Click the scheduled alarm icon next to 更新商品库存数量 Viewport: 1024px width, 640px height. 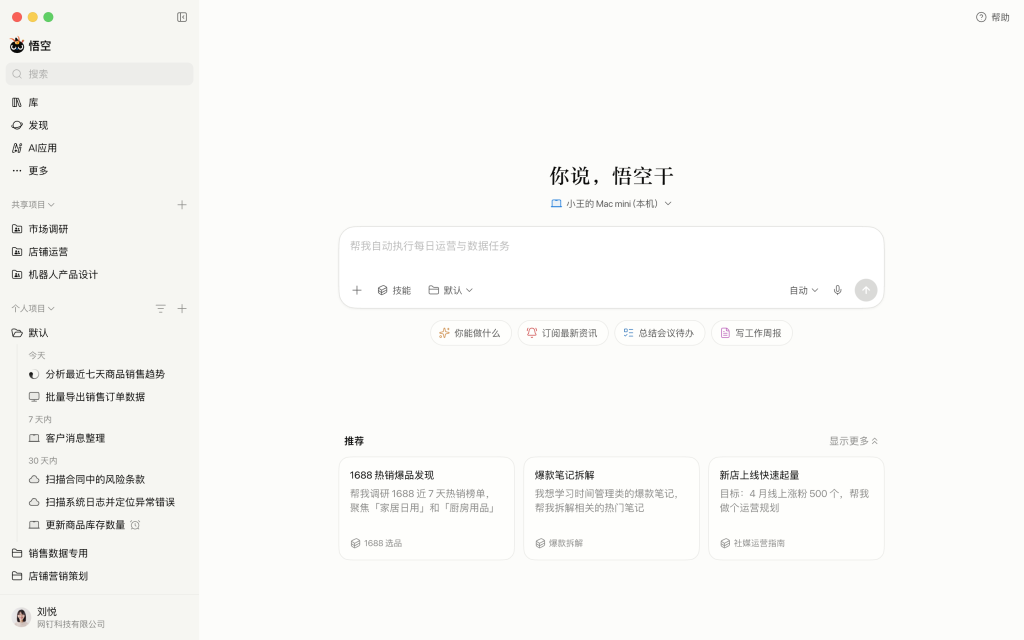(135, 525)
